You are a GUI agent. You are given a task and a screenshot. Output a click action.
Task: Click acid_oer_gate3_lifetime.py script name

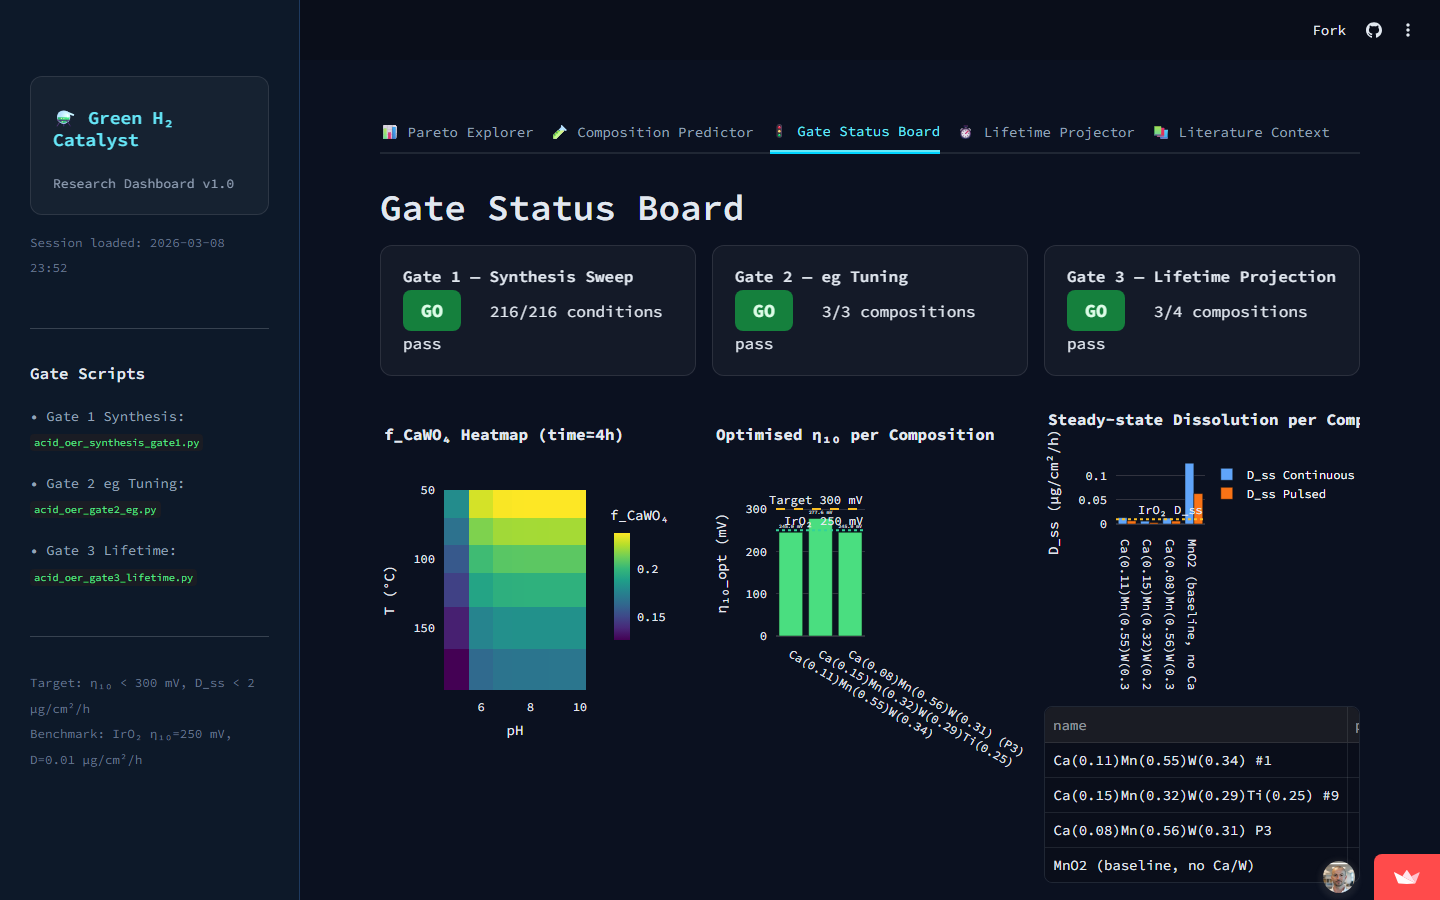coord(114,578)
